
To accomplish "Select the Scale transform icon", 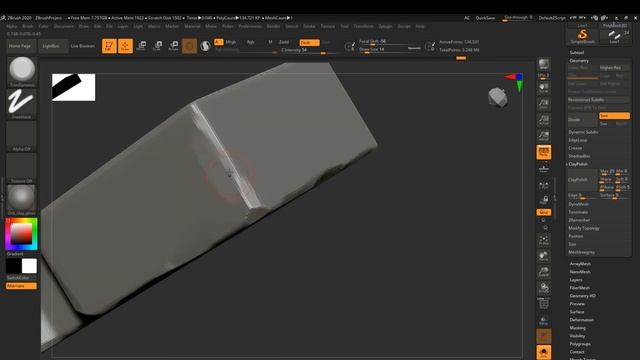I will click(x=158, y=46).
